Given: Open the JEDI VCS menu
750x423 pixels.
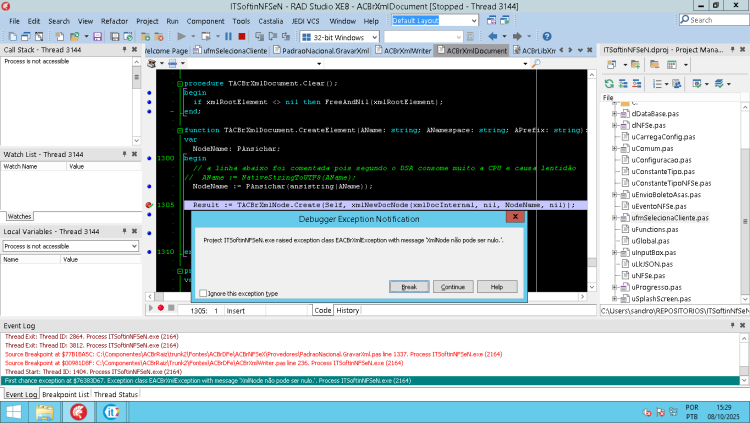Looking at the screenshot, I should pos(305,21).
